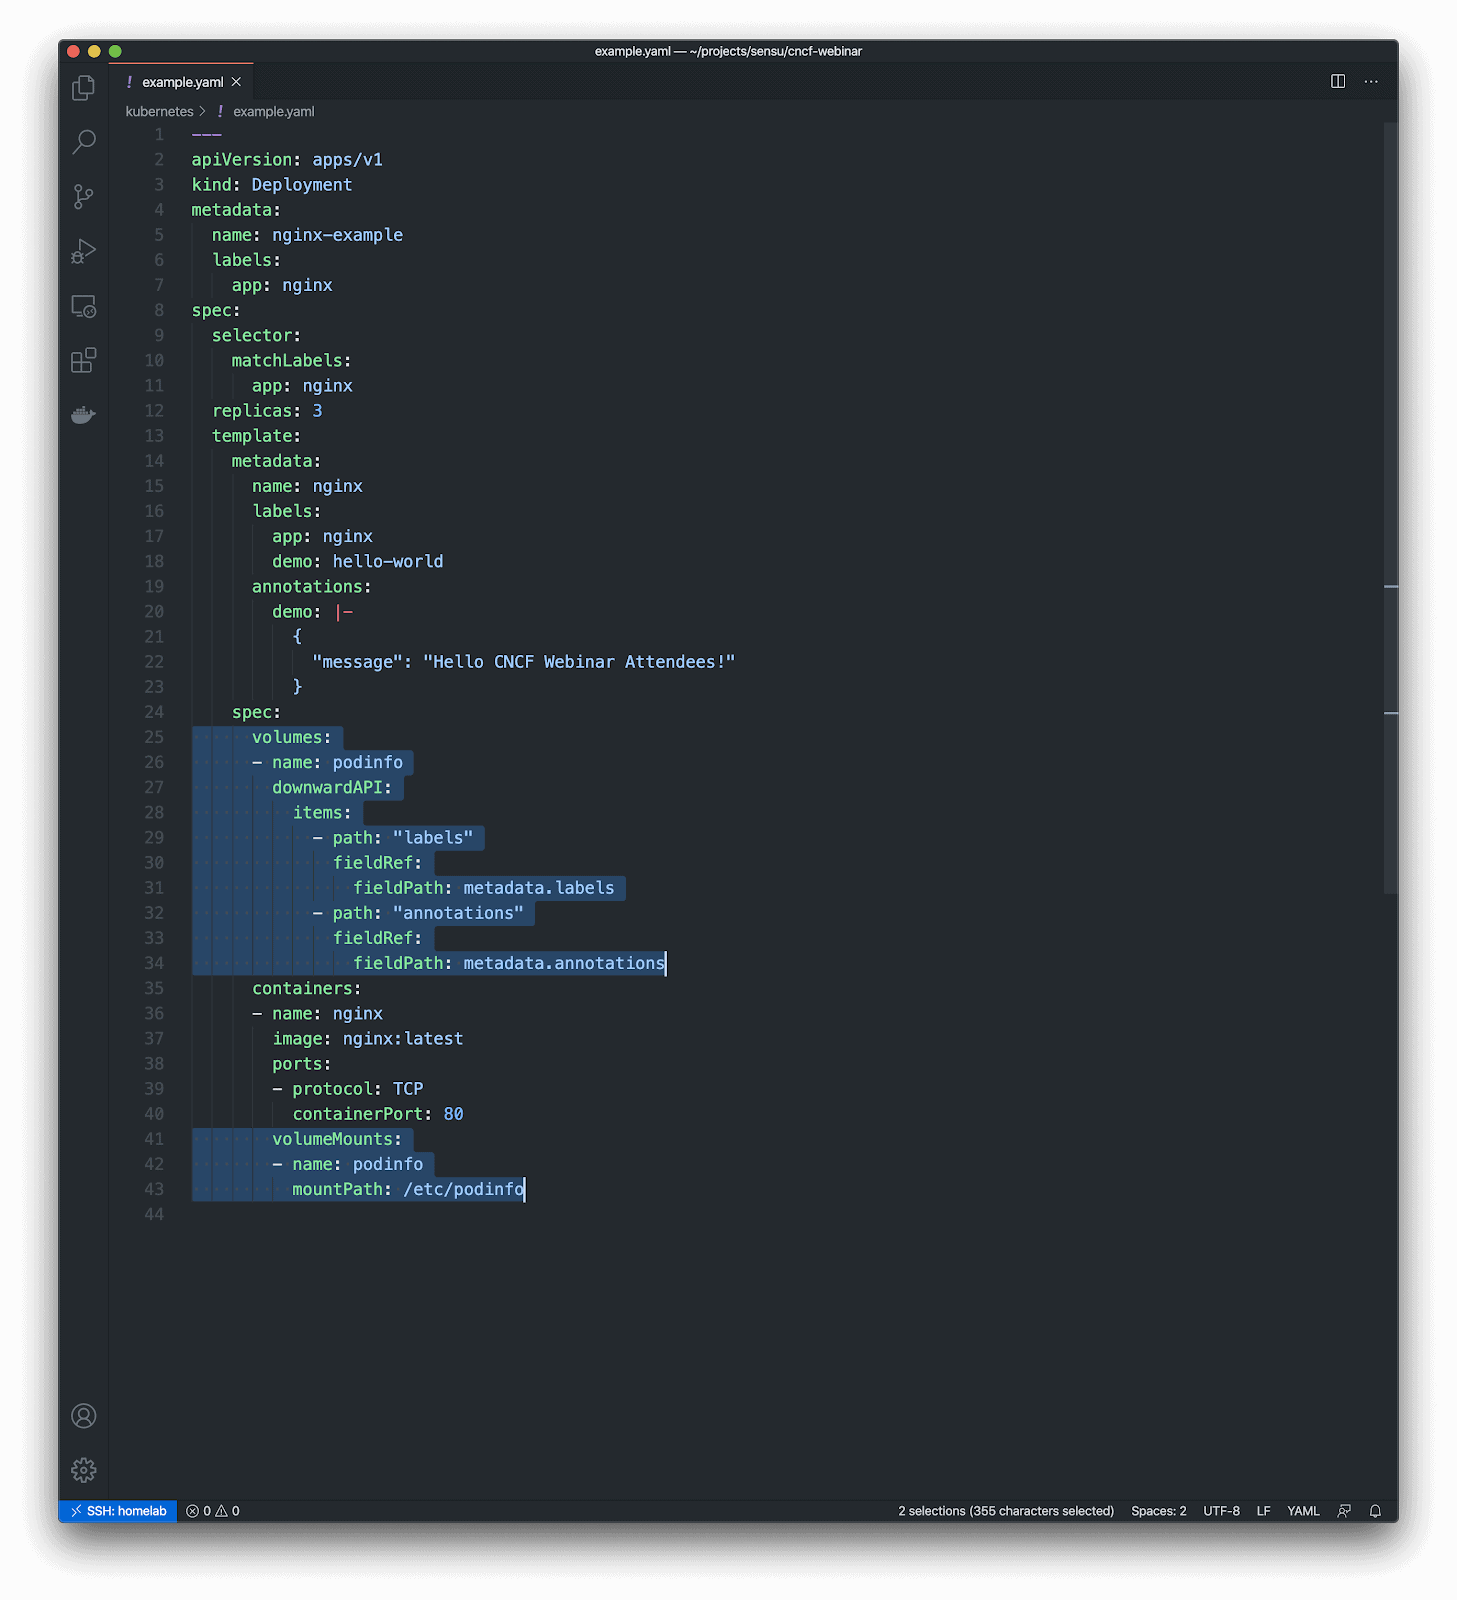Image resolution: width=1457 pixels, height=1600 pixels.
Task: Click line number 25 in gutter
Action: [x=154, y=737]
